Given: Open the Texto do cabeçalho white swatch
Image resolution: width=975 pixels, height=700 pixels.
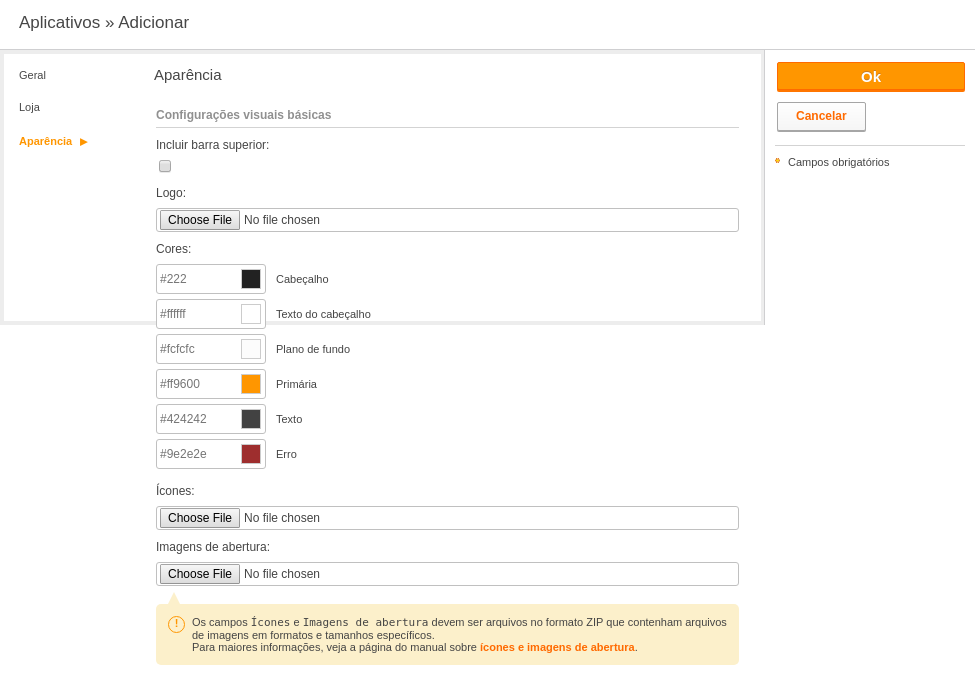Looking at the screenshot, I should point(251,314).
